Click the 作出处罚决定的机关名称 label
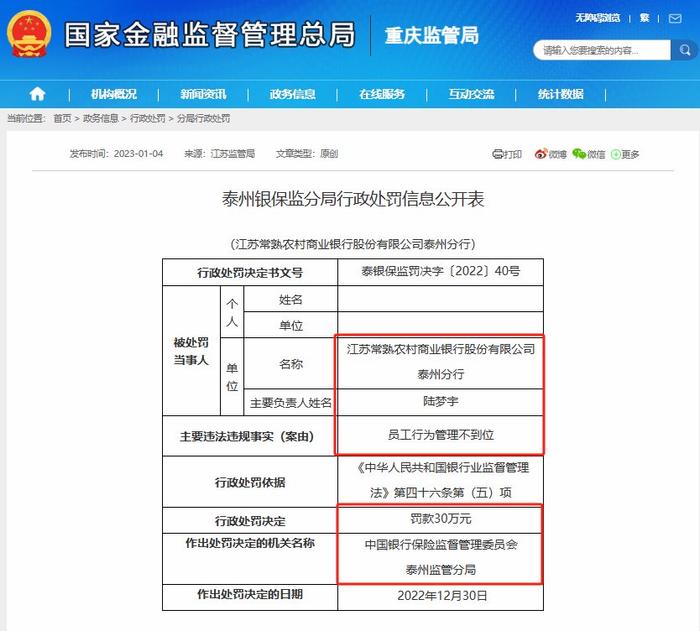This screenshot has width=700, height=631. 250,543
